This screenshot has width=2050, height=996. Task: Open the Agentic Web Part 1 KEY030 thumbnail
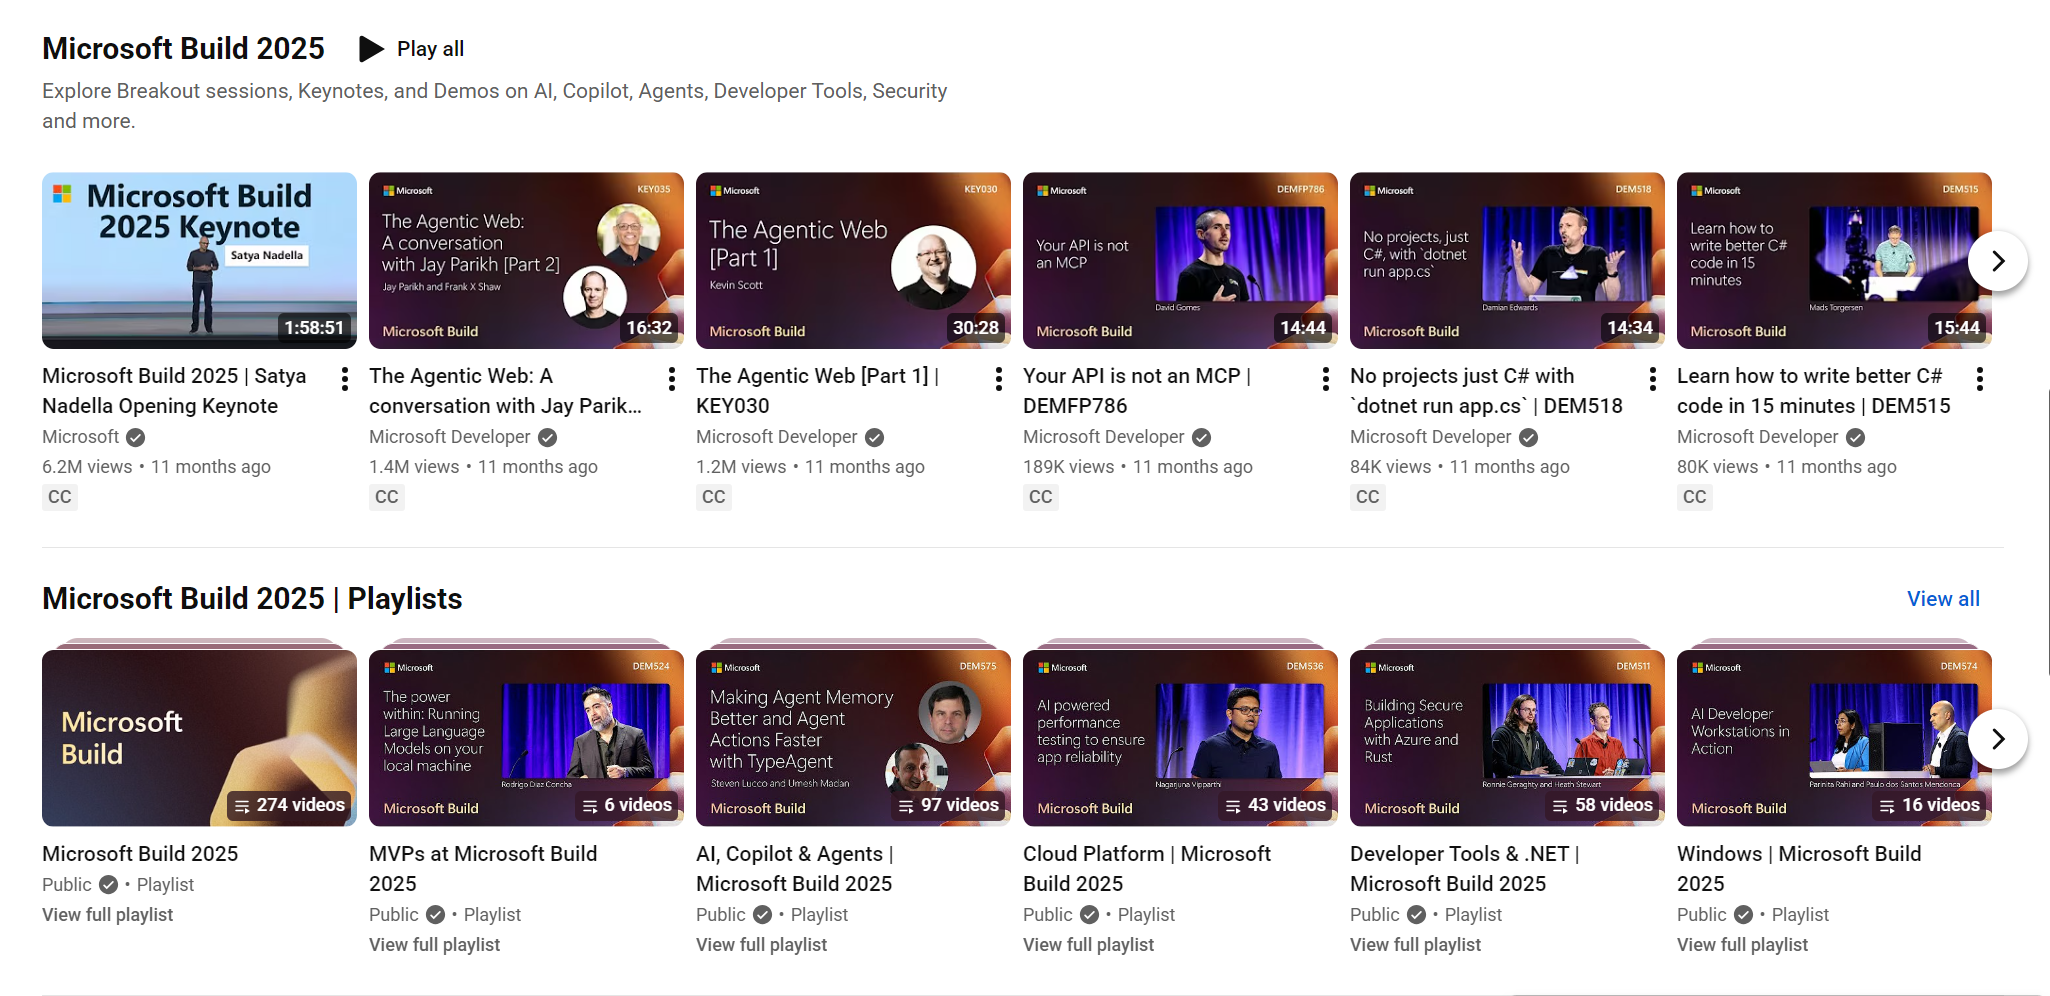[853, 261]
